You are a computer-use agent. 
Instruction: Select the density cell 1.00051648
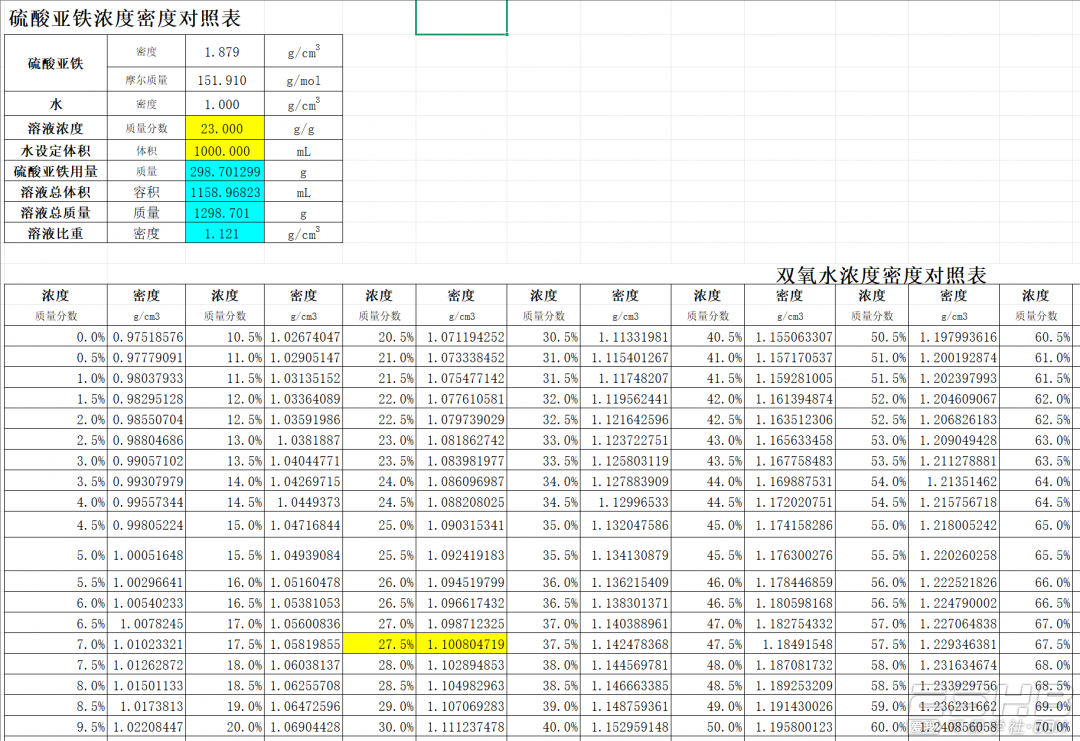[146, 554]
